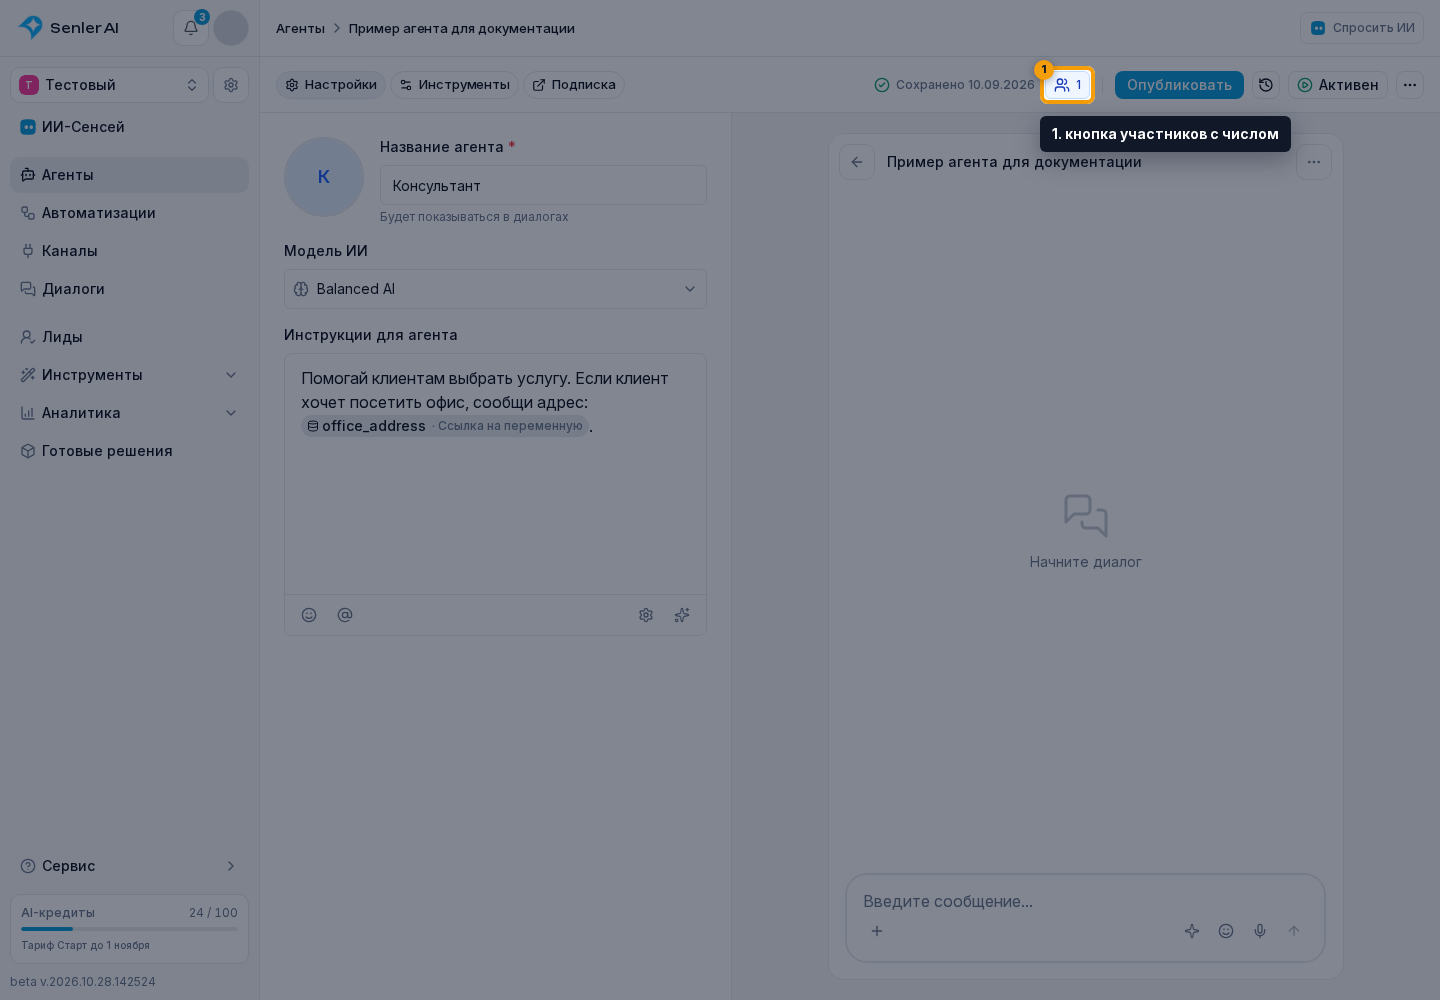Open Лиды in the sidebar
Image resolution: width=1440 pixels, height=1000 pixels.
point(129,337)
